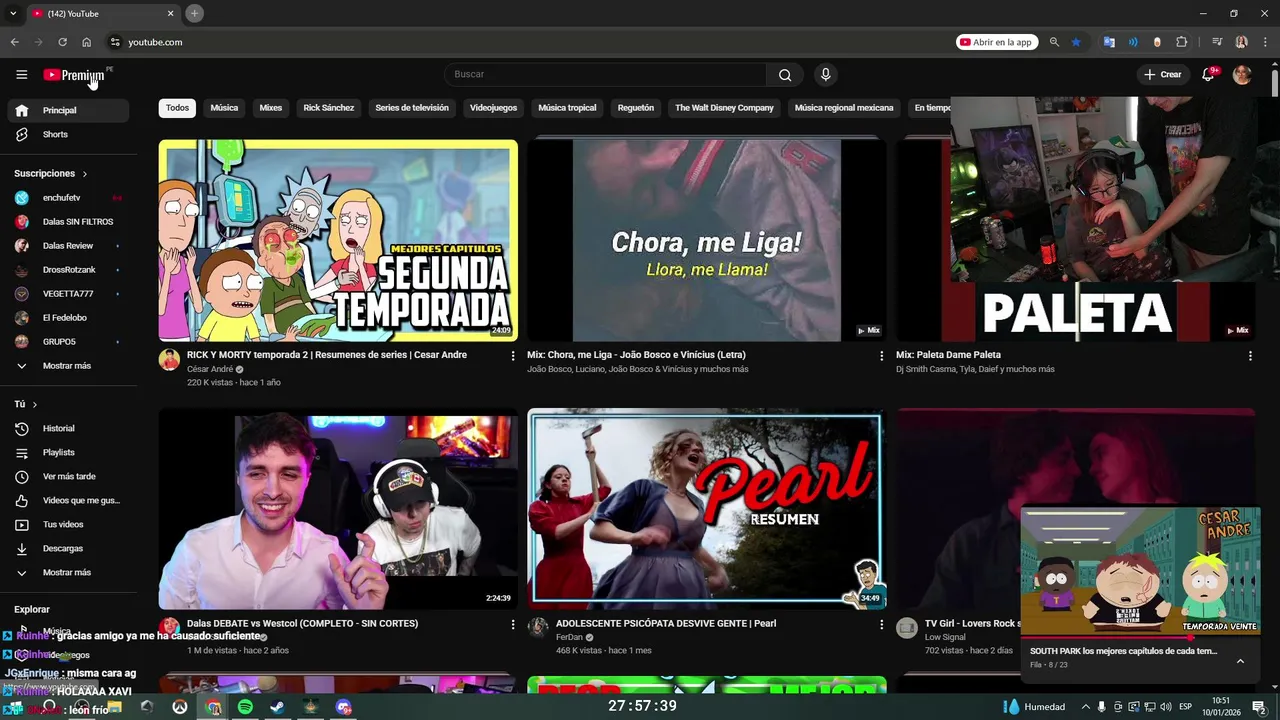Viewport: 1280px width, 720px height.
Task: Open VEGETTA777 subscription channel
Action: click(68, 294)
